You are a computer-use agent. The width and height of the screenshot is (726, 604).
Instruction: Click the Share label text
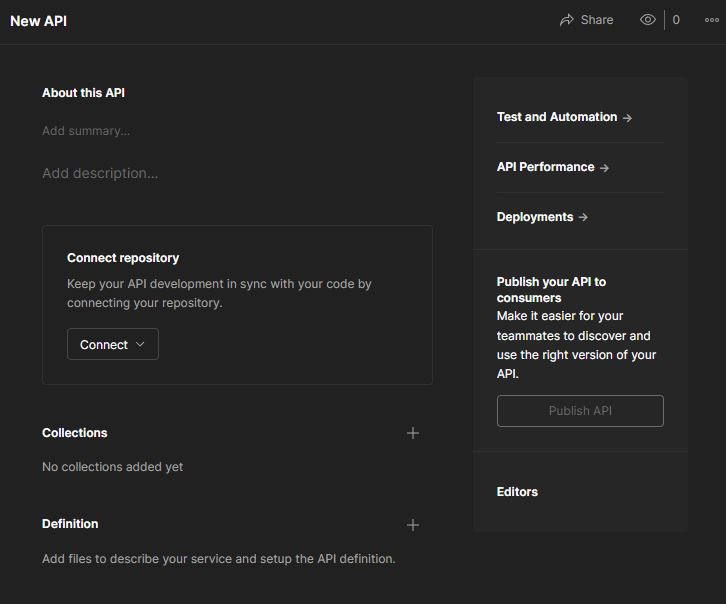597,20
